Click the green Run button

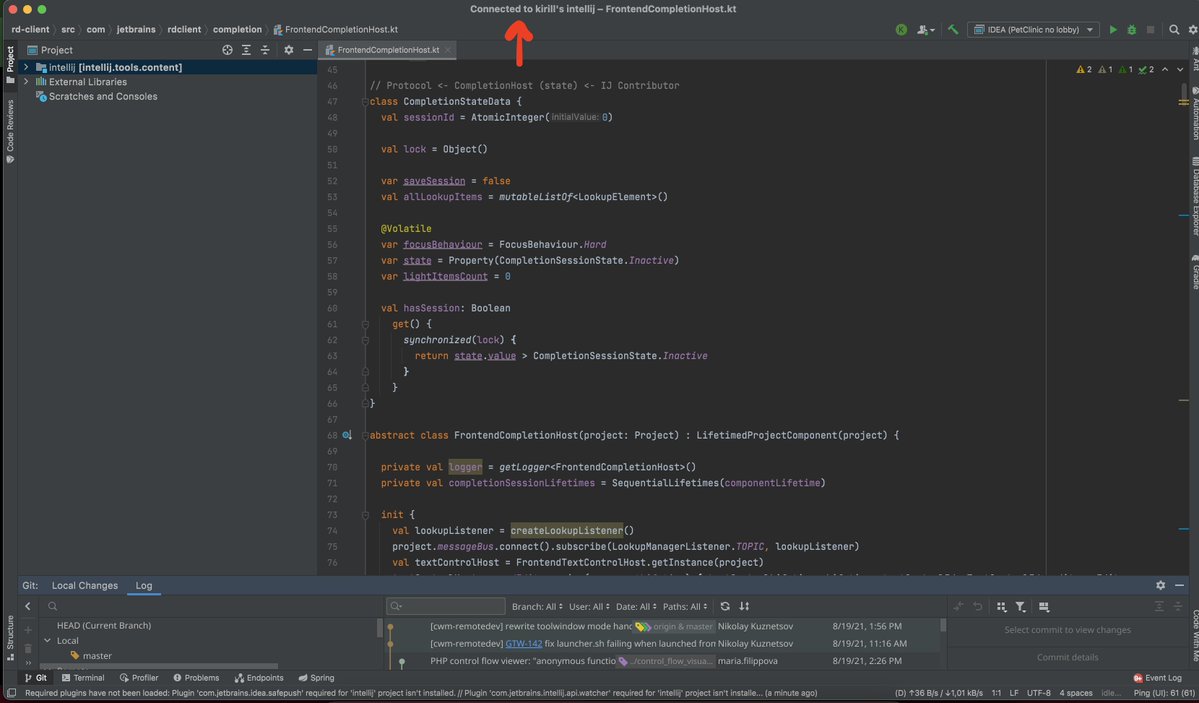[x=1113, y=30]
